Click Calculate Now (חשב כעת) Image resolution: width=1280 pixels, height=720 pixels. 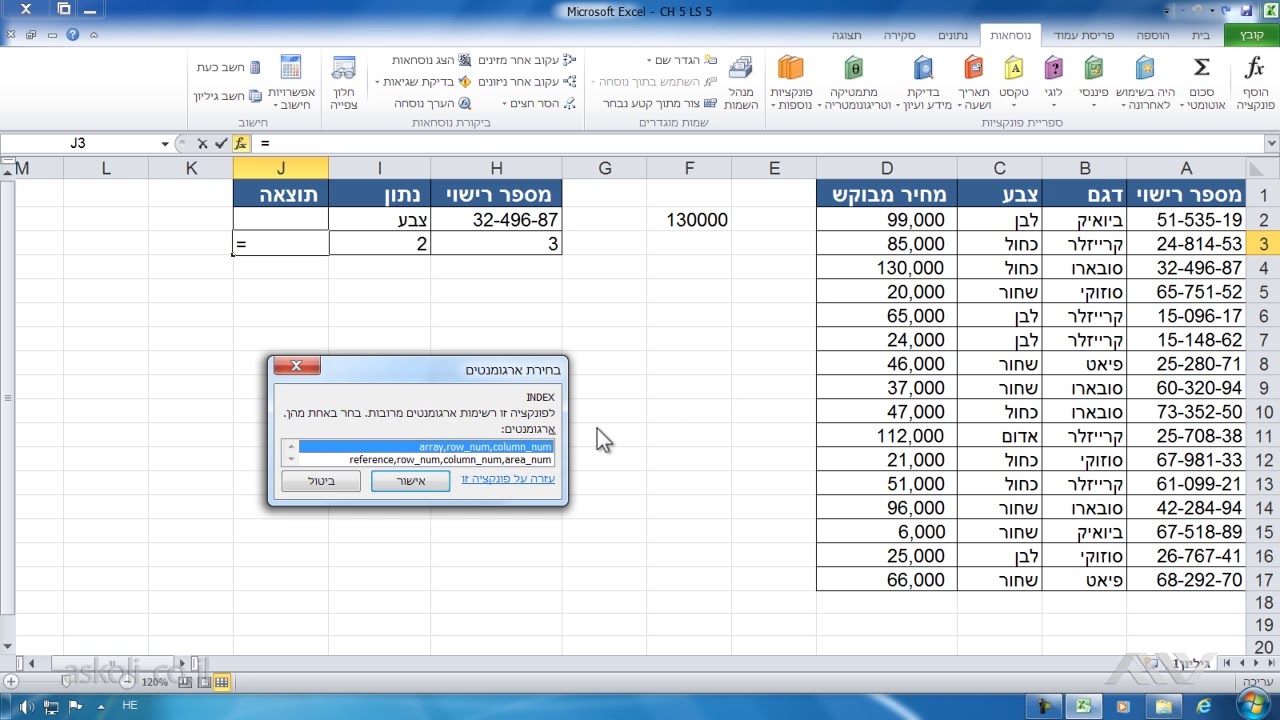point(228,67)
